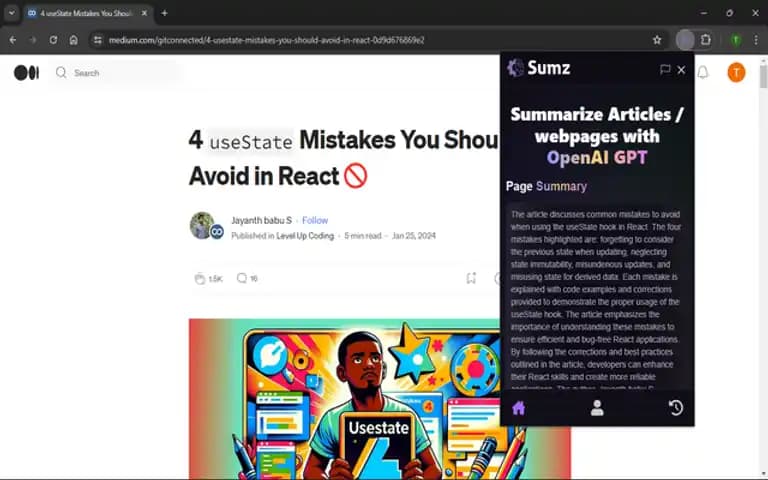Select the '4 useState Mistakes' tab

point(86,13)
